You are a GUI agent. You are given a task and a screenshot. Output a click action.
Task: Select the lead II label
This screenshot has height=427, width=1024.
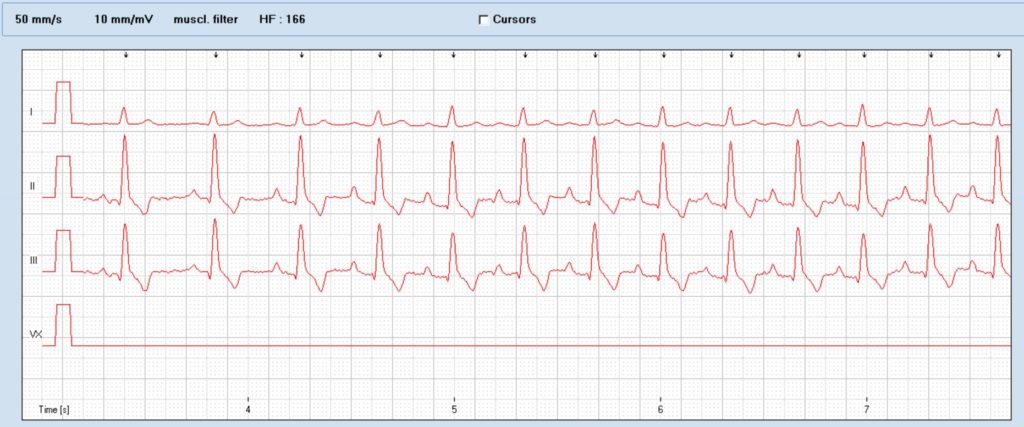point(32,186)
